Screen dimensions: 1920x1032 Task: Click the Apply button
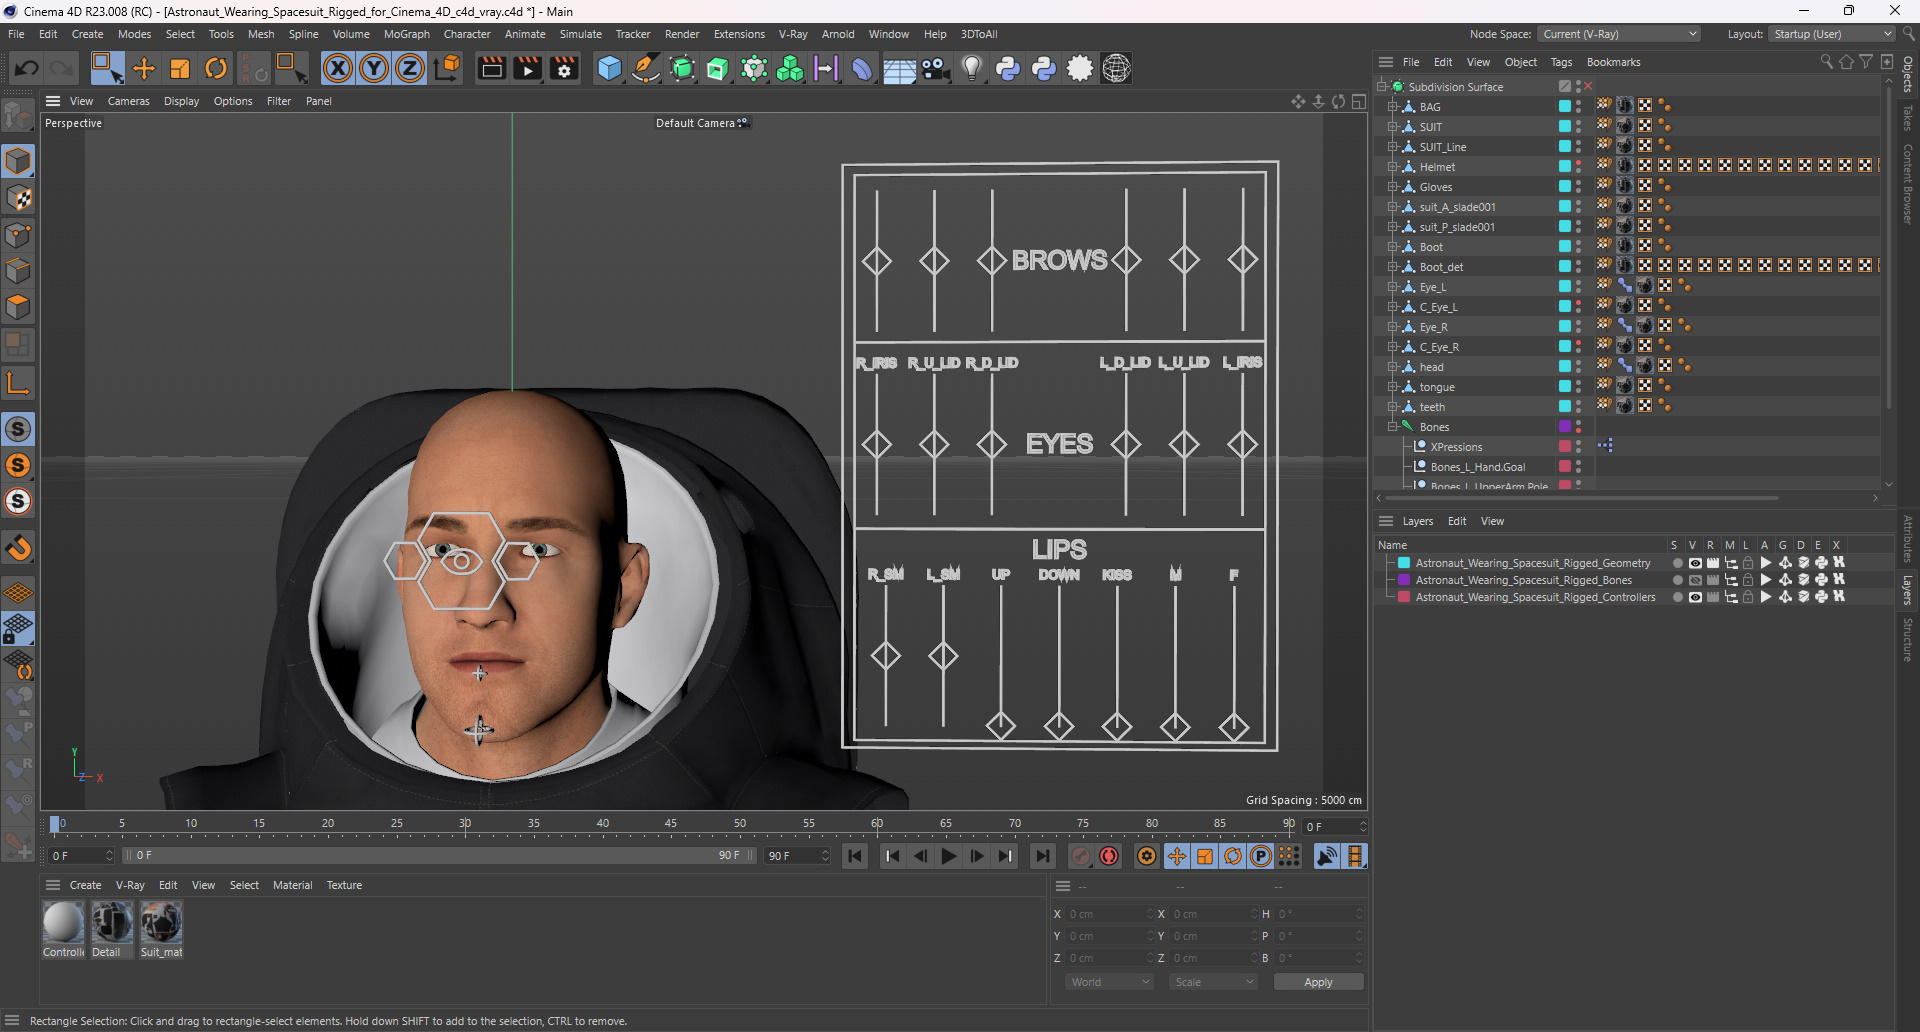point(1318,982)
